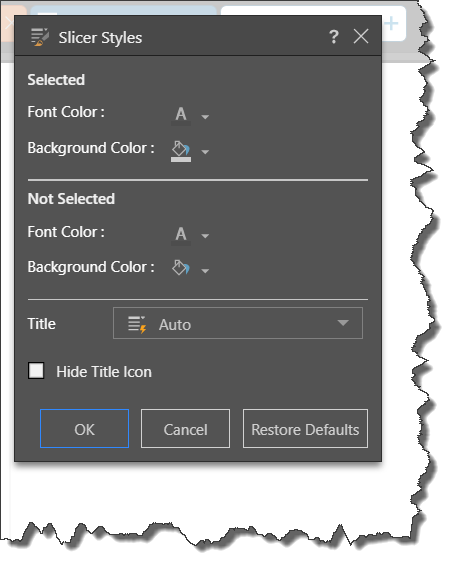Screen dimensions: 456x566
Task: Click the Hide Title Icon label text
Action: click(104, 372)
